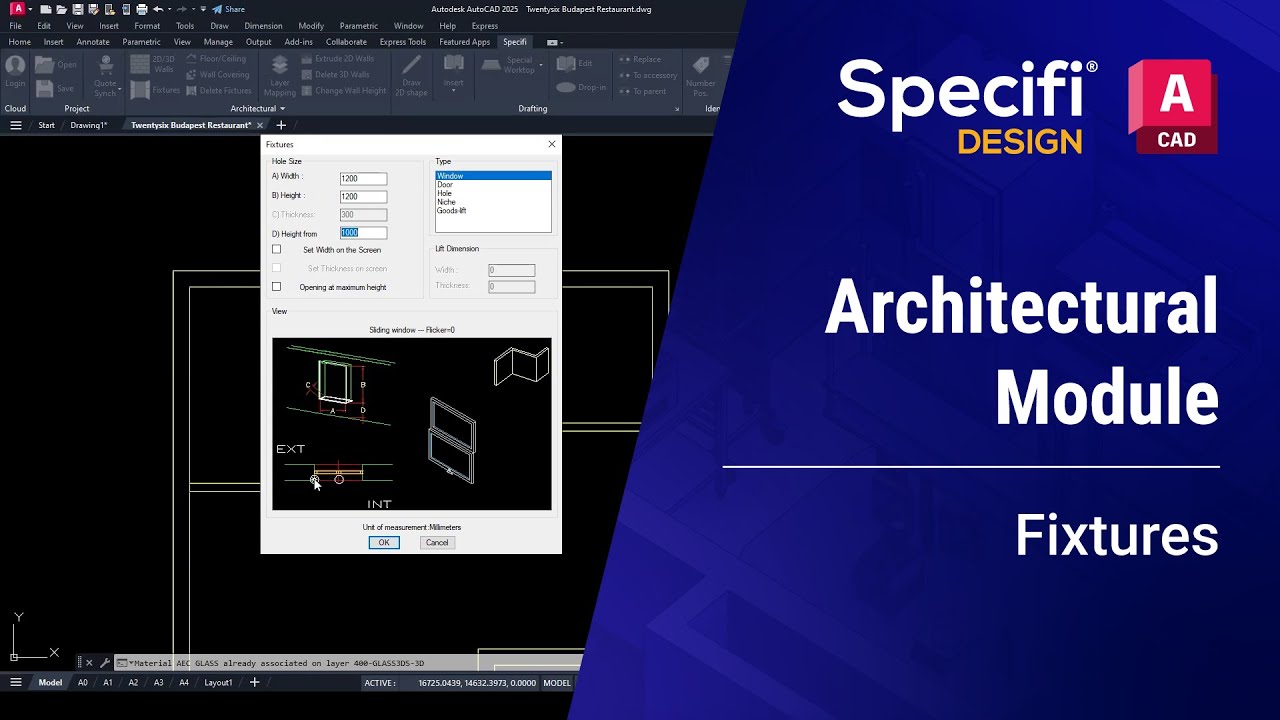Open the AutoCAD application menu arrow
Viewport: 1280px width, 720px height.
(x=31, y=9)
